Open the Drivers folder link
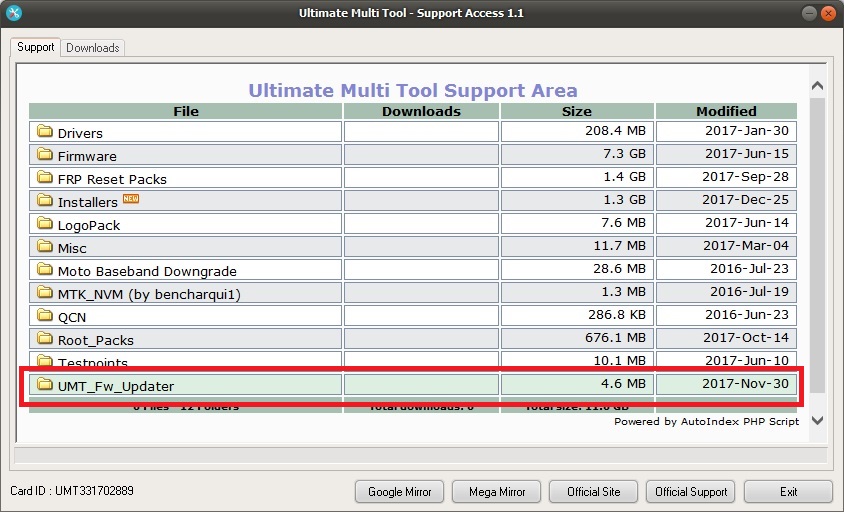Viewport: 844px width, 521px height. point(80,133)
